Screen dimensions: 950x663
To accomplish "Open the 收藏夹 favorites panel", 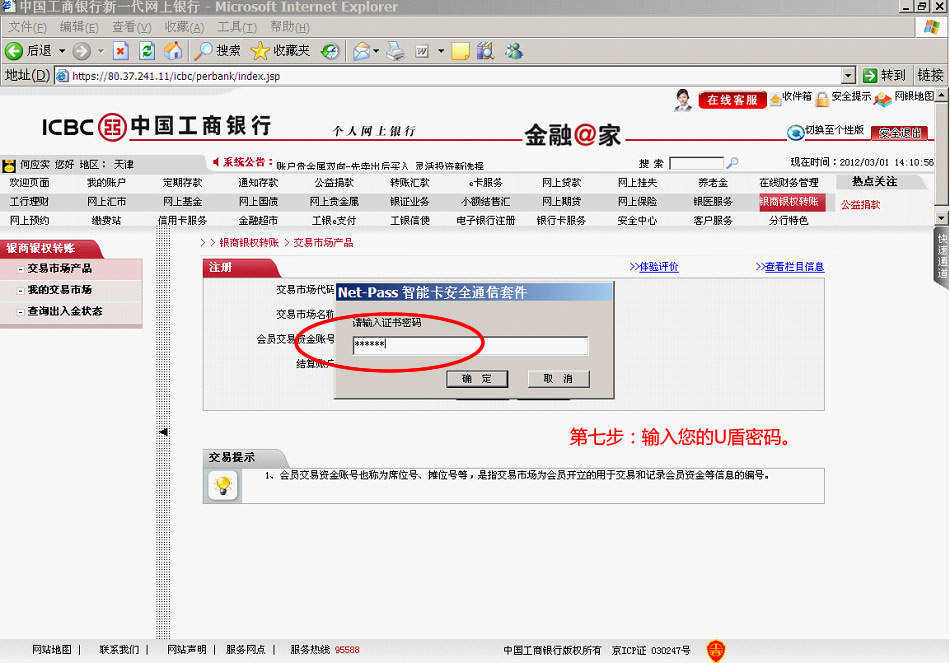I will pyautogui.click(x=280, y=51).
